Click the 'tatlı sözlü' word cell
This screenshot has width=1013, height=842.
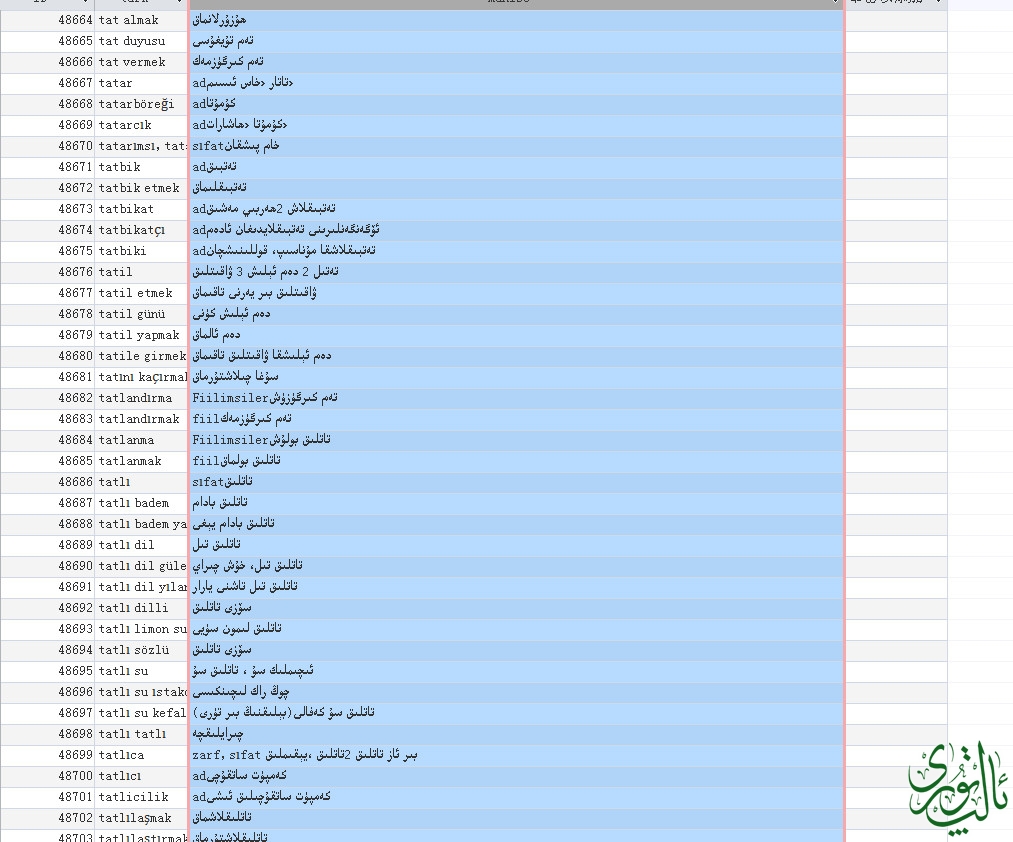[141, 650]
